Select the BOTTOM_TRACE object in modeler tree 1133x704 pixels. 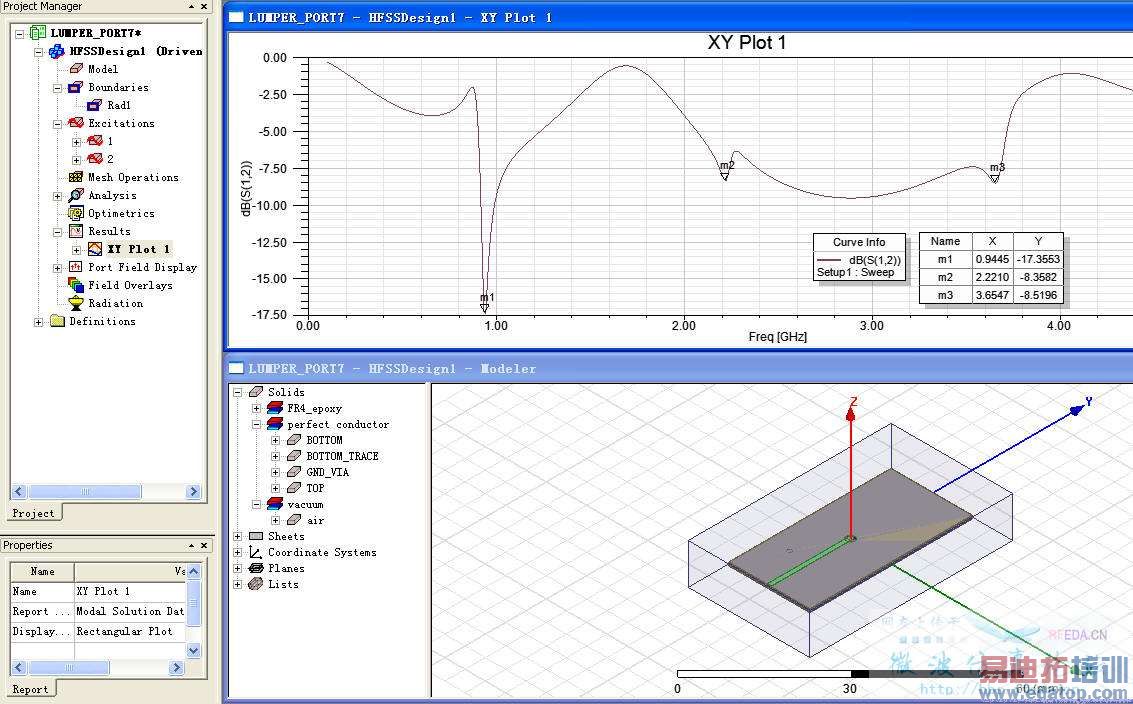pyautogui.click(x=342, y=456)
